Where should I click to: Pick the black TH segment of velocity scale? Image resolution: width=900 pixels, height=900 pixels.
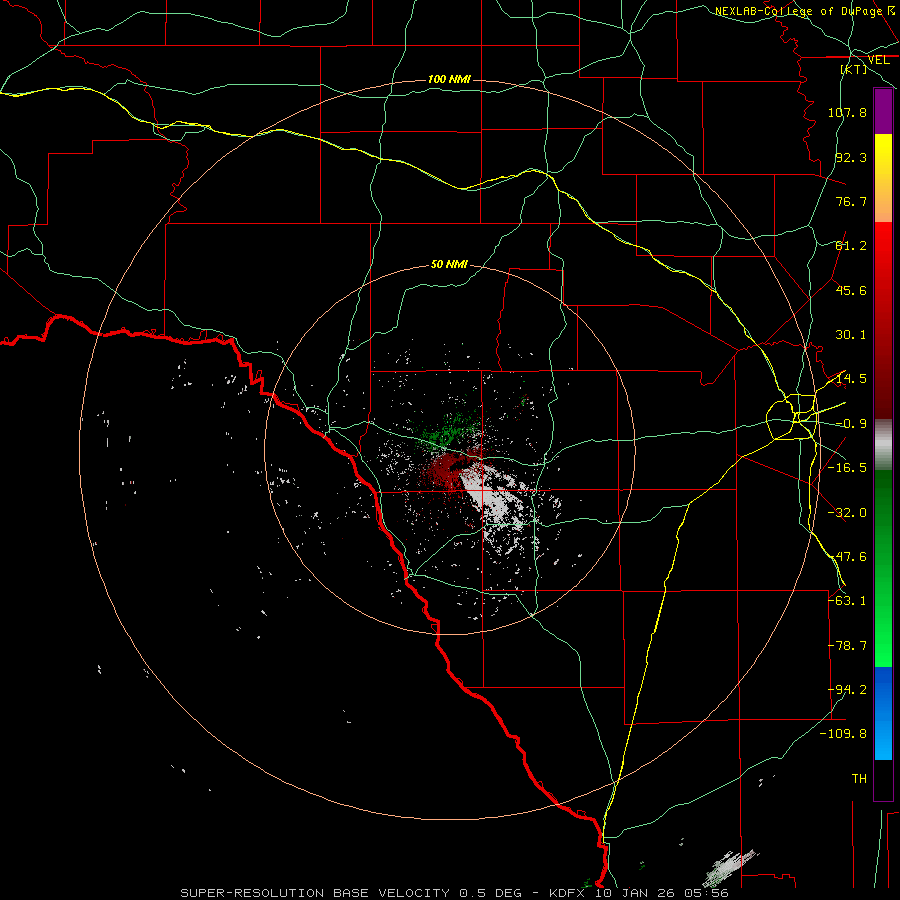(883, 779)
